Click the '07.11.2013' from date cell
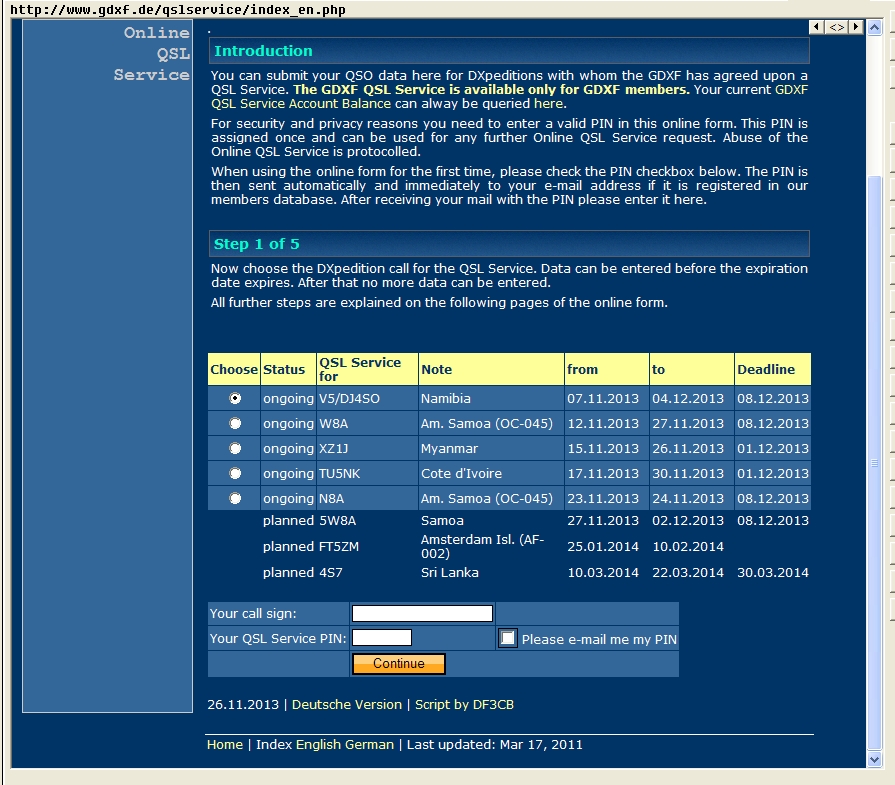 click(607, 398)
